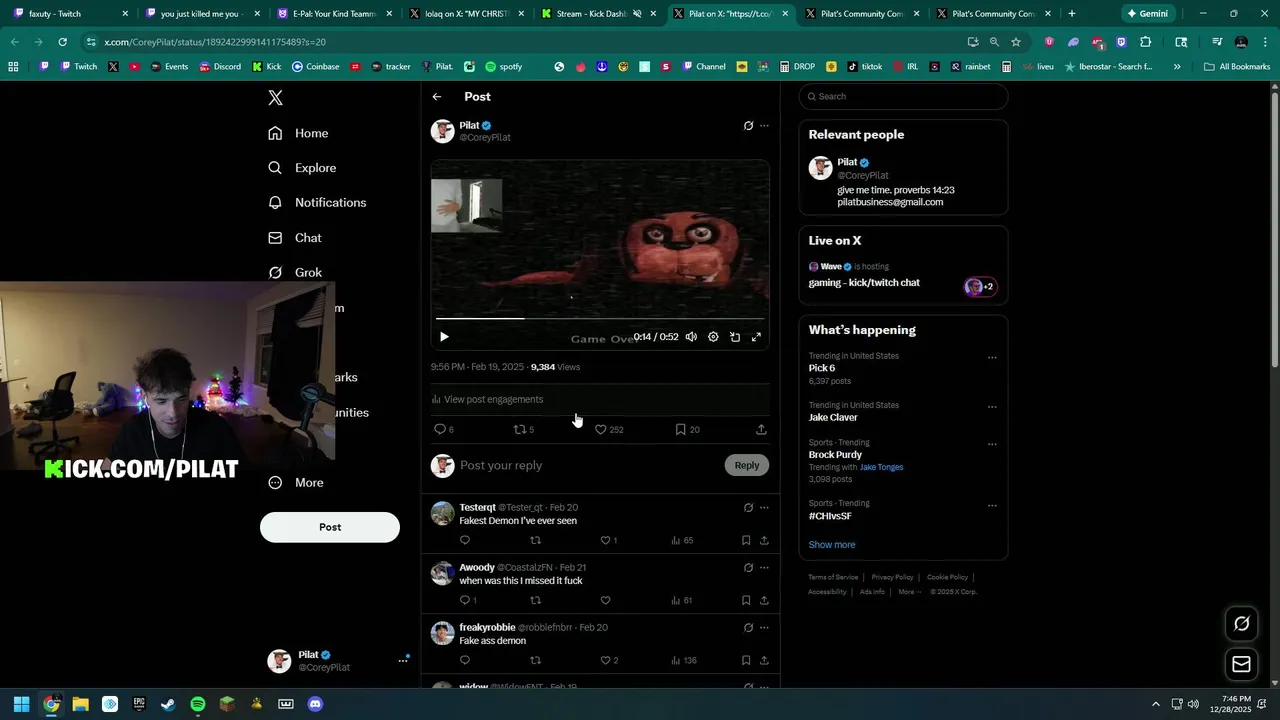This screenshot has width=1280, height=720.
Task: Open View post engagements
Action: tap(487, 399)
